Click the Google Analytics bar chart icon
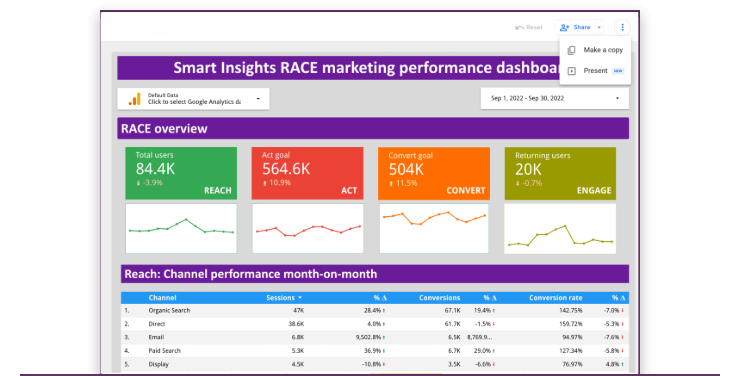Screen dimensions: 740x376 coord(135,99)
